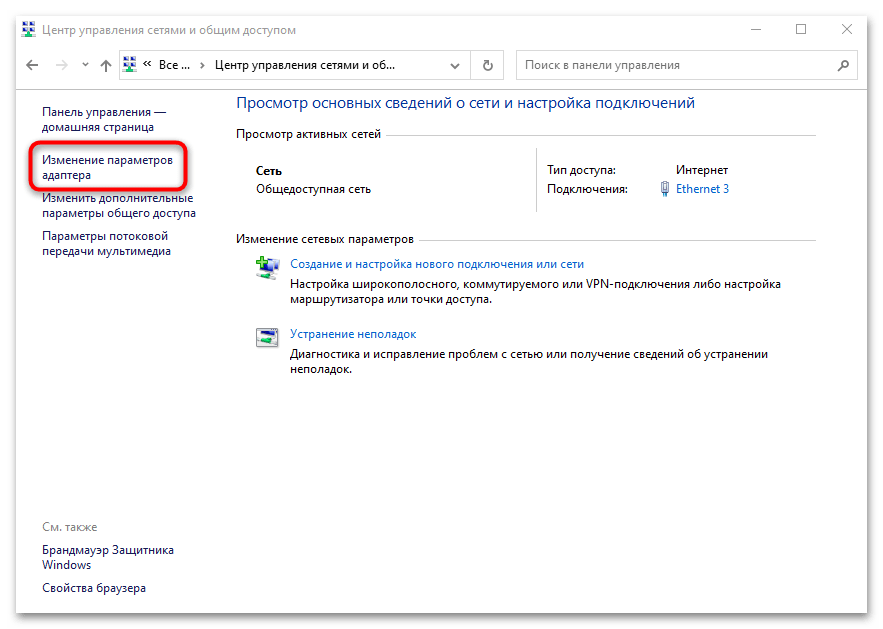Open 'Создание и настройка нового подключения' link
883x629 pixels.
436,264
